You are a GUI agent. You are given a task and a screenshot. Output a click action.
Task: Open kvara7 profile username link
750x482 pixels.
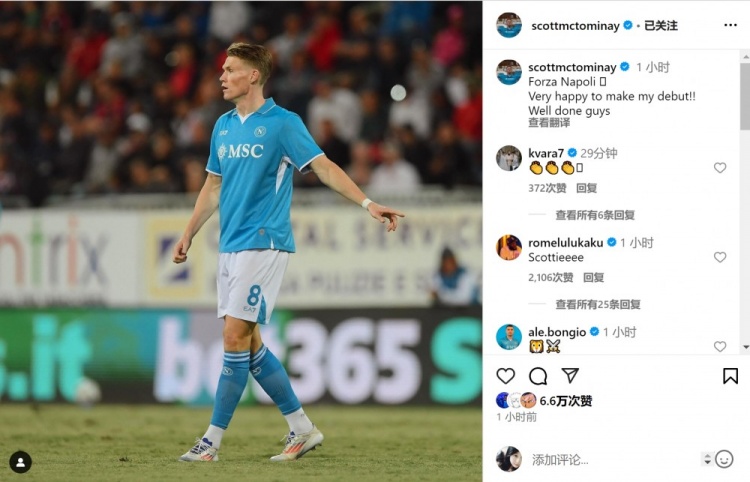pyautogui.click(x=546, y=153)
